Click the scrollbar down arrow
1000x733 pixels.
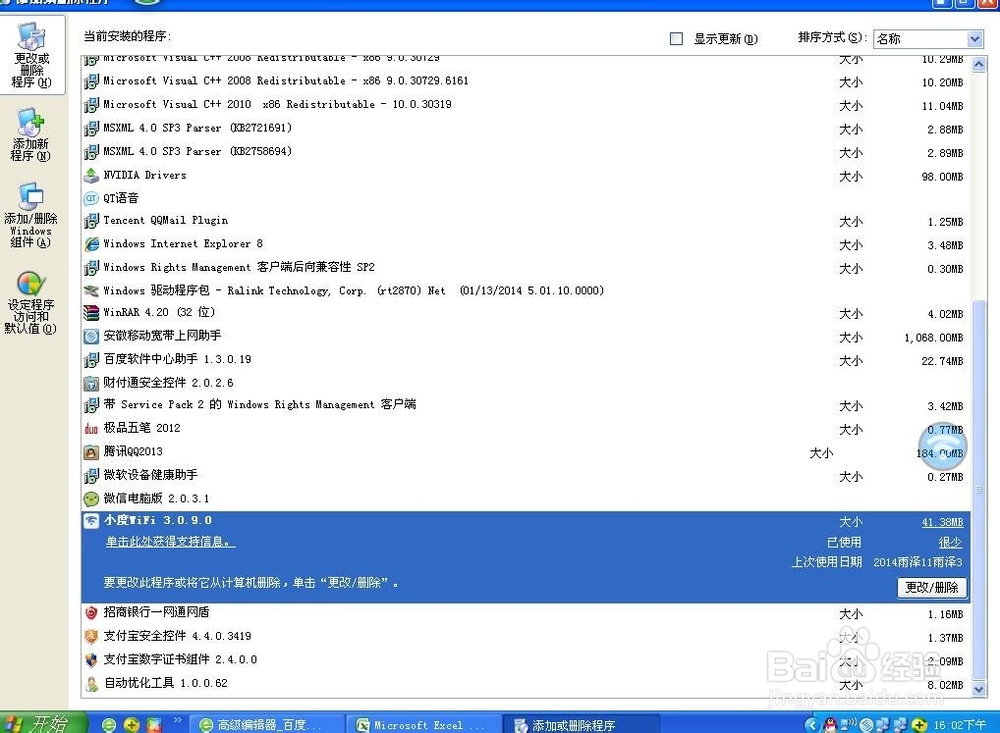979,689
